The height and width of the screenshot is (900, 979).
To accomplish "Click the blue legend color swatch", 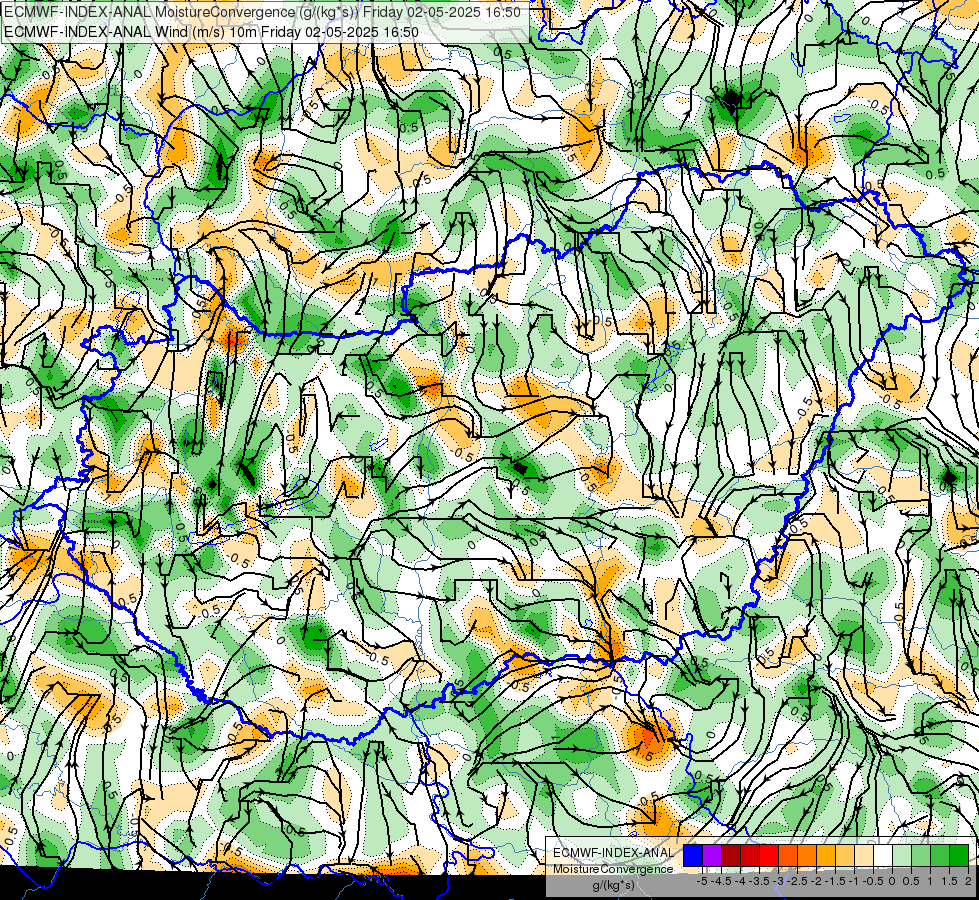I will [693, 855].
